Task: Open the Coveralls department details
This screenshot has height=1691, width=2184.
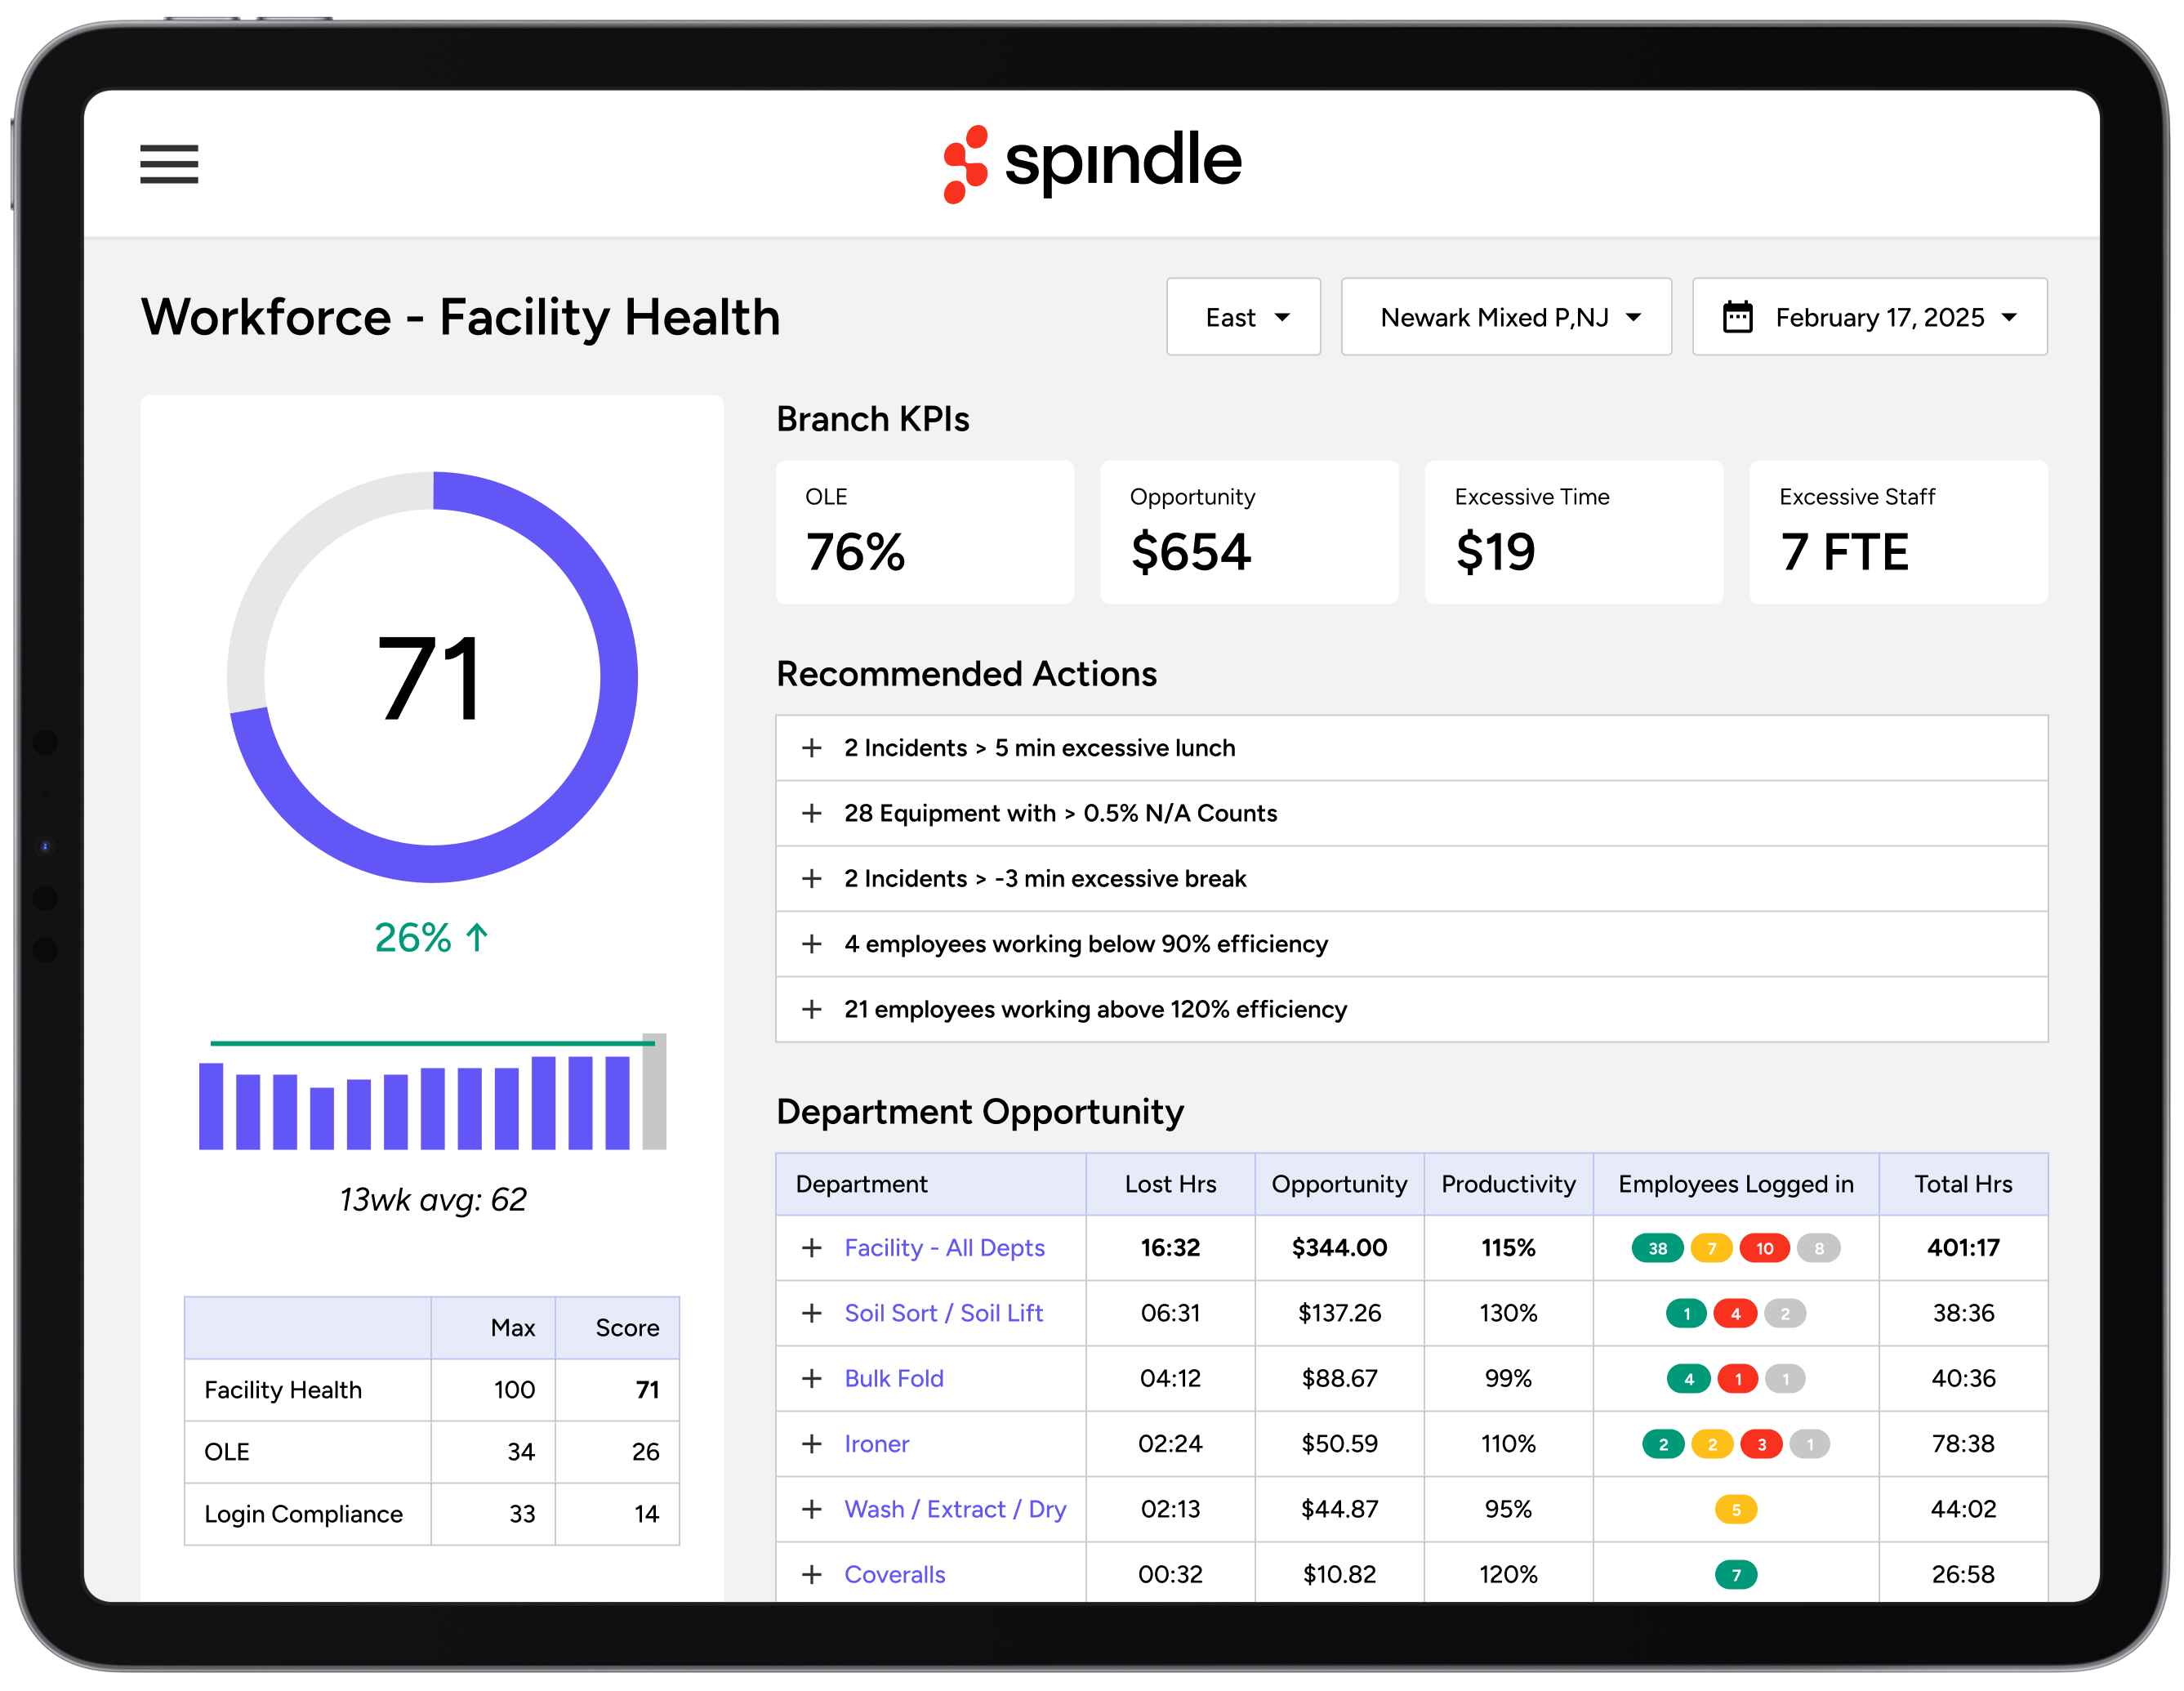Action: (x=894, y=1574)
